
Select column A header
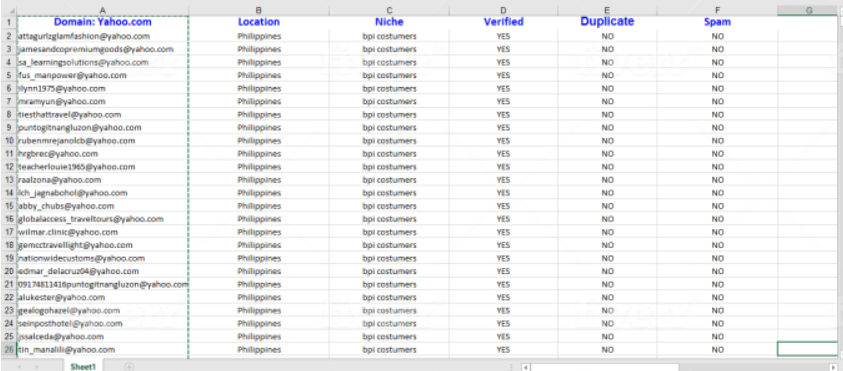pyautogui.click(x=103, y=10)
